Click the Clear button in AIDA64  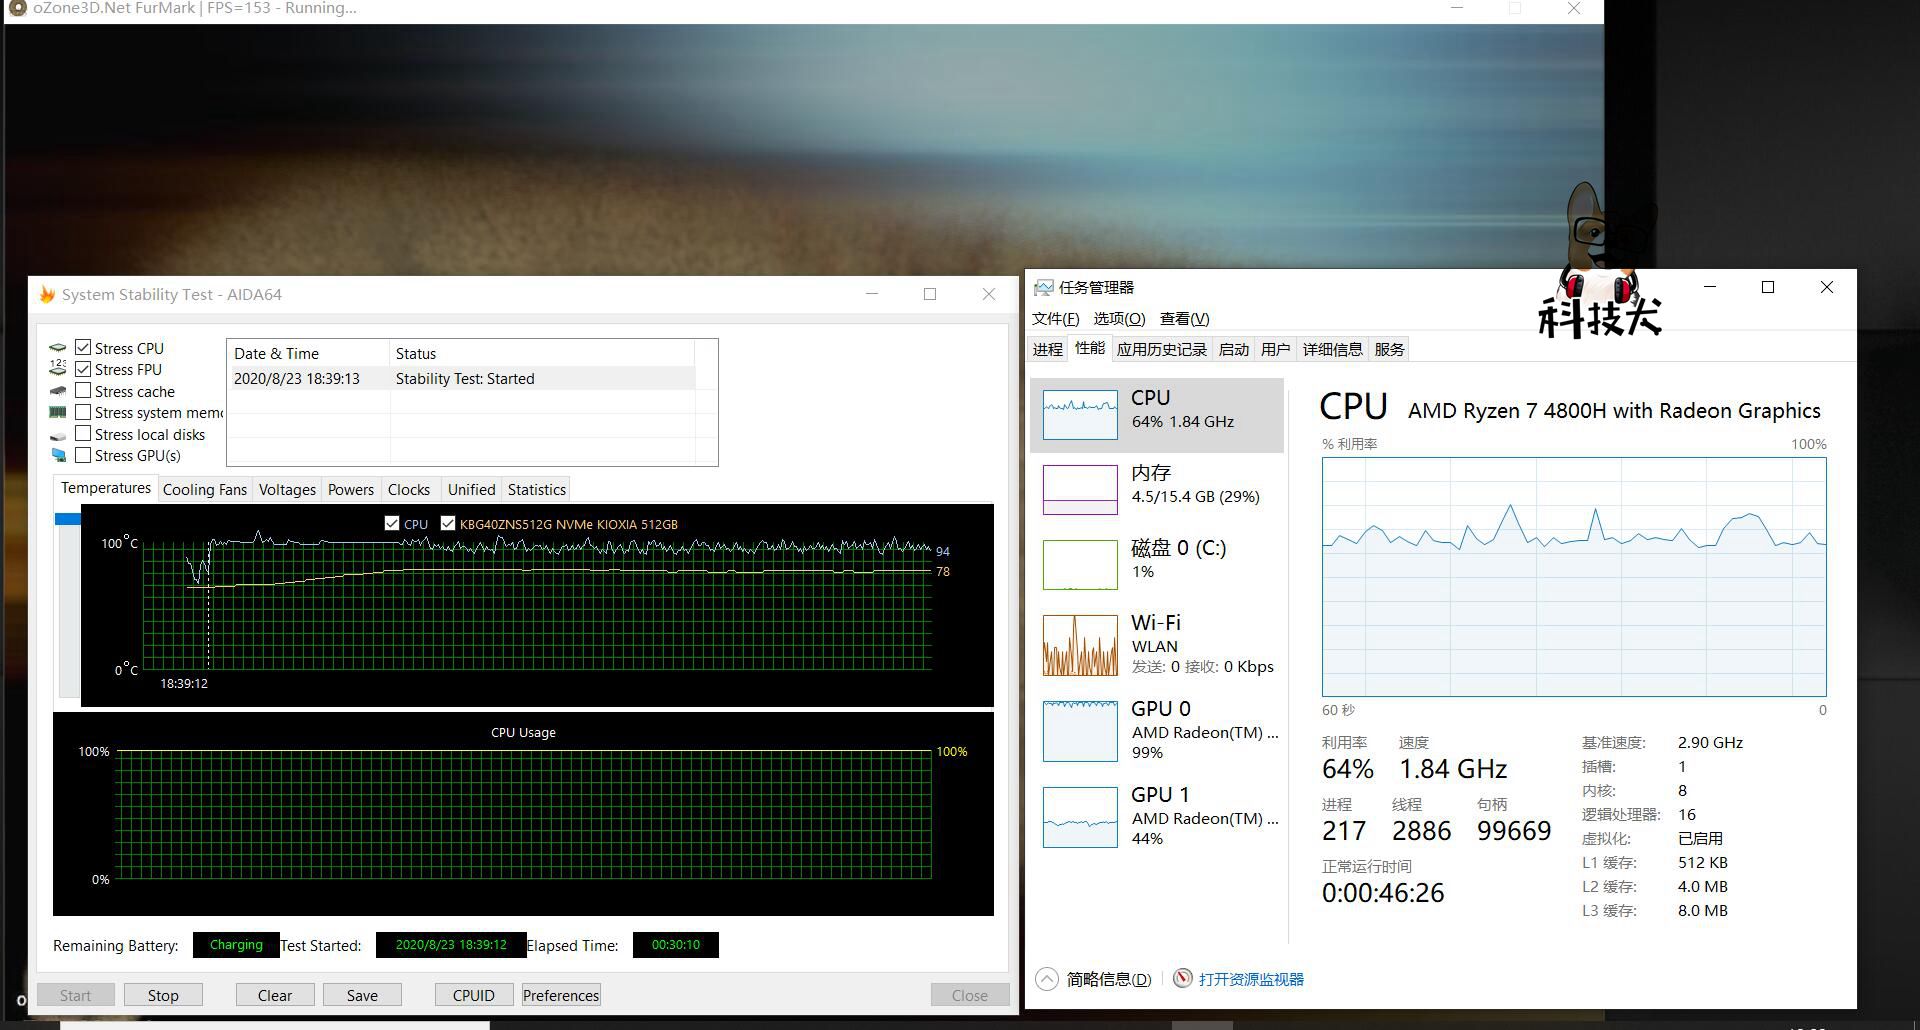(x=275, y=995)
